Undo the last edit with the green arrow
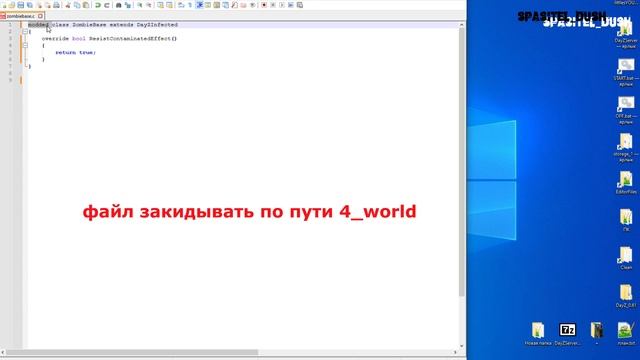640x360 pixels. click(x=97, y=5)
